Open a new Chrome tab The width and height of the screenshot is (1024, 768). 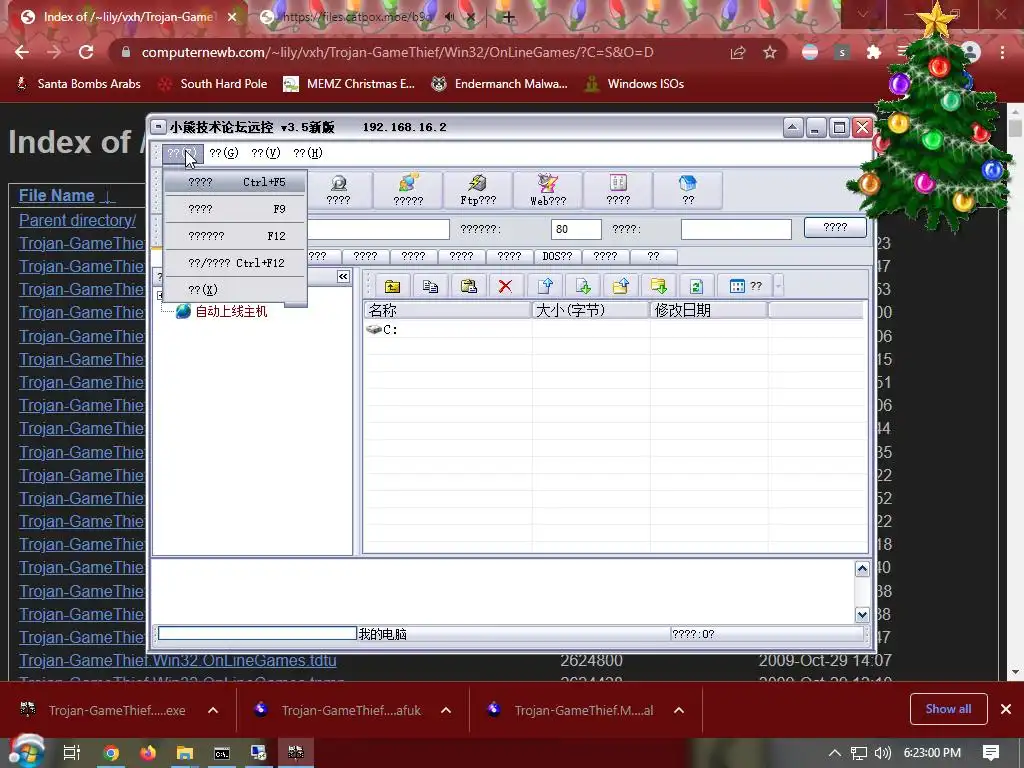click(509, 17)
